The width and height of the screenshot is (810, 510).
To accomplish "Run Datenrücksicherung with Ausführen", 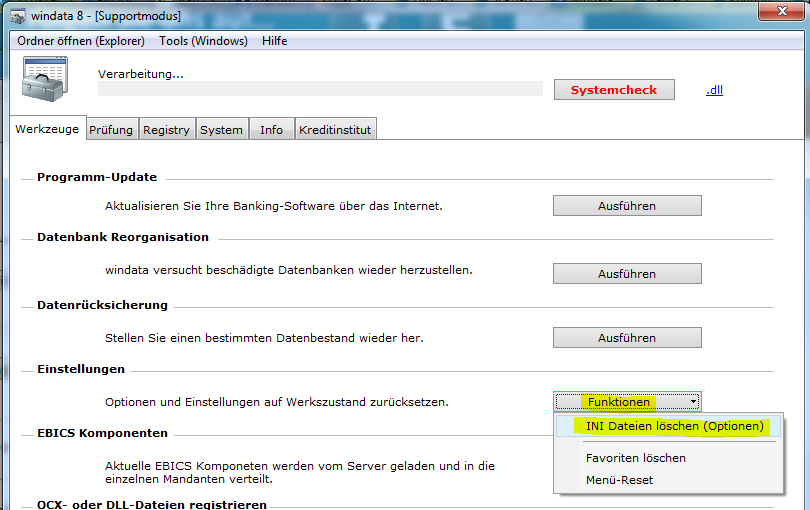I will [627, 338].
